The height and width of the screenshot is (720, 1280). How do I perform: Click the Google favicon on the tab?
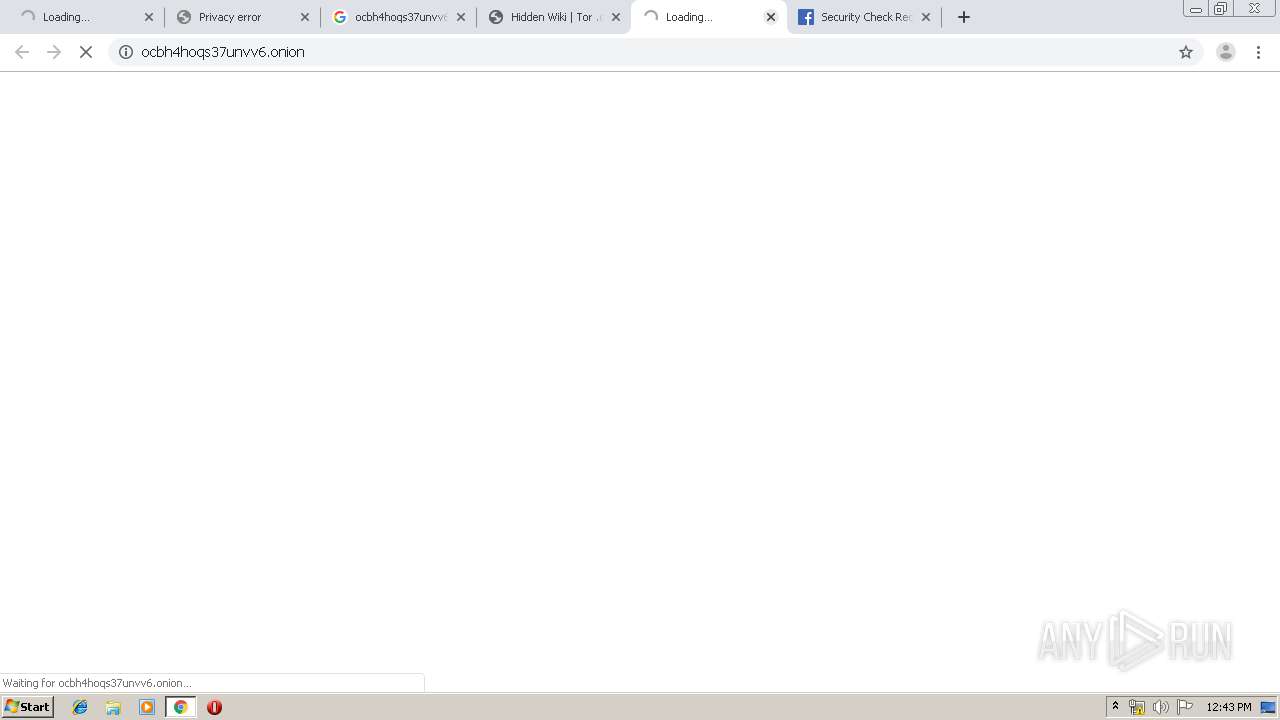tap(340, 17)
